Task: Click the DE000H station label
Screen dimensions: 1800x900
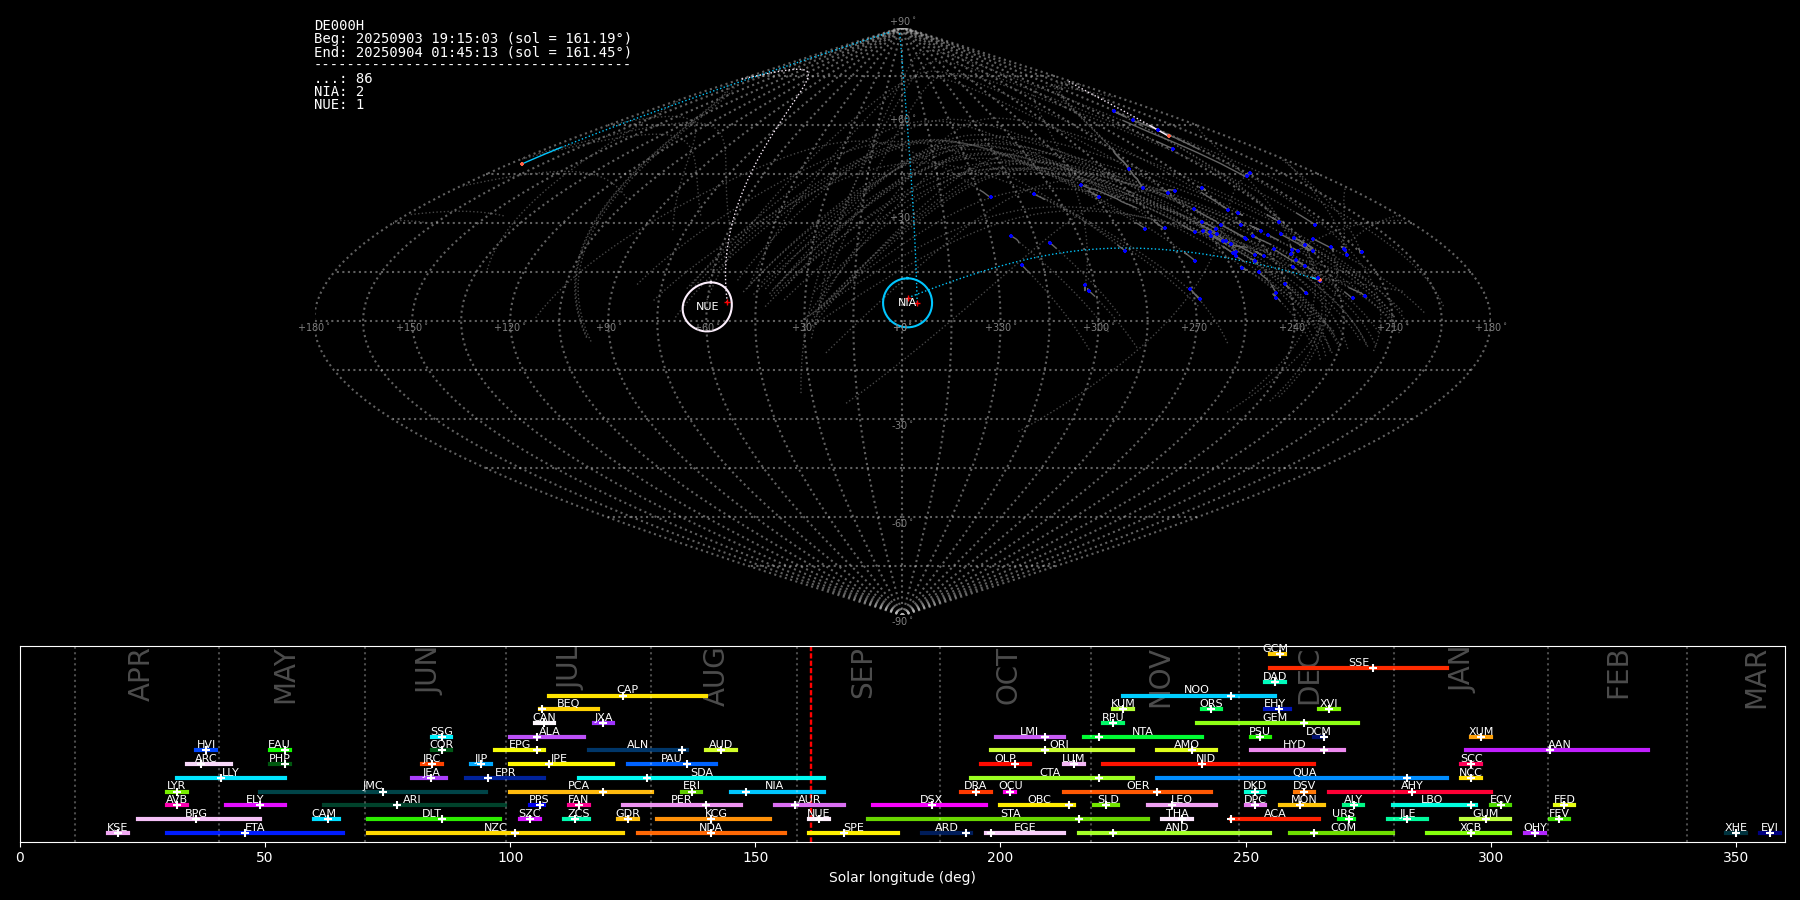Action: (x=339, y=26)
